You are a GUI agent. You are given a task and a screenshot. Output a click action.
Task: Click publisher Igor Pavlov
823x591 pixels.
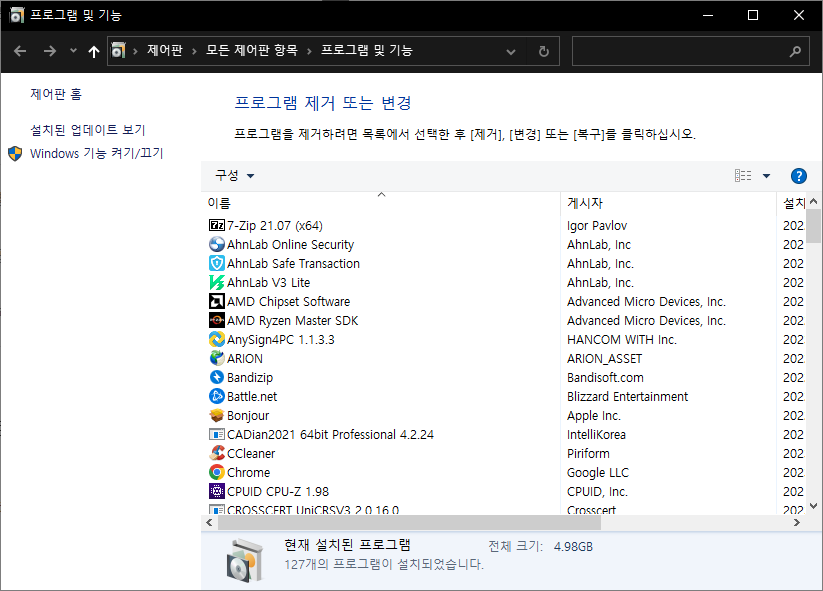tap(597, 226)
